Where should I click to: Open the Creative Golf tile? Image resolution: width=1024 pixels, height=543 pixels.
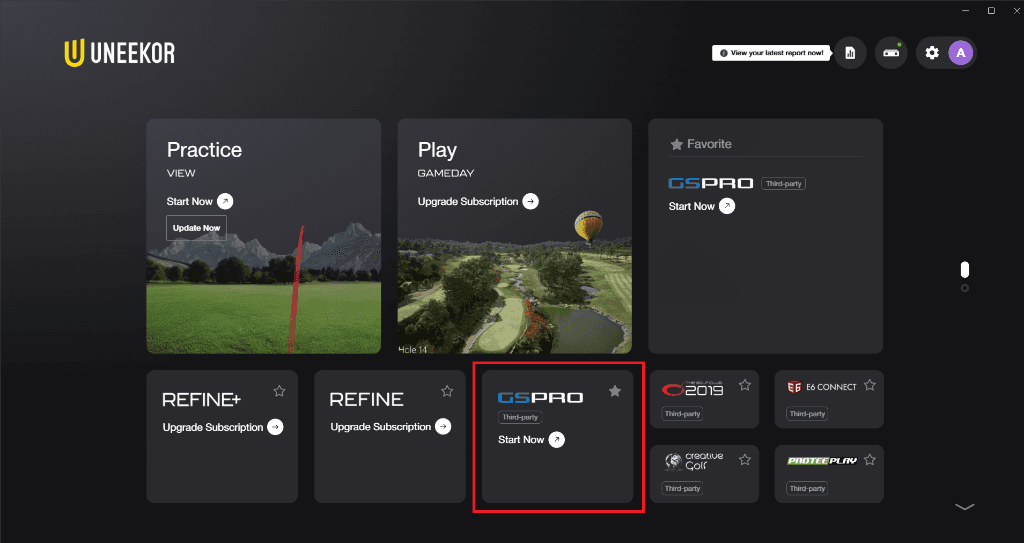[704, 474]
